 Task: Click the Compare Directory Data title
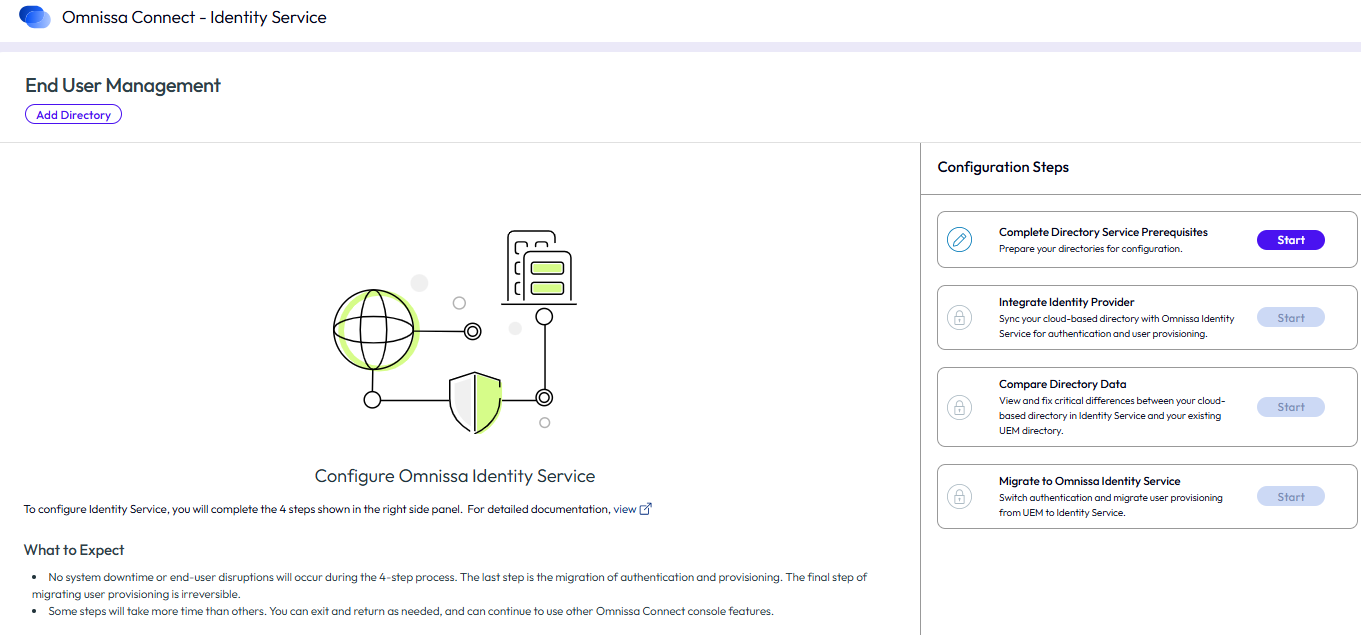pos(1062,384)
